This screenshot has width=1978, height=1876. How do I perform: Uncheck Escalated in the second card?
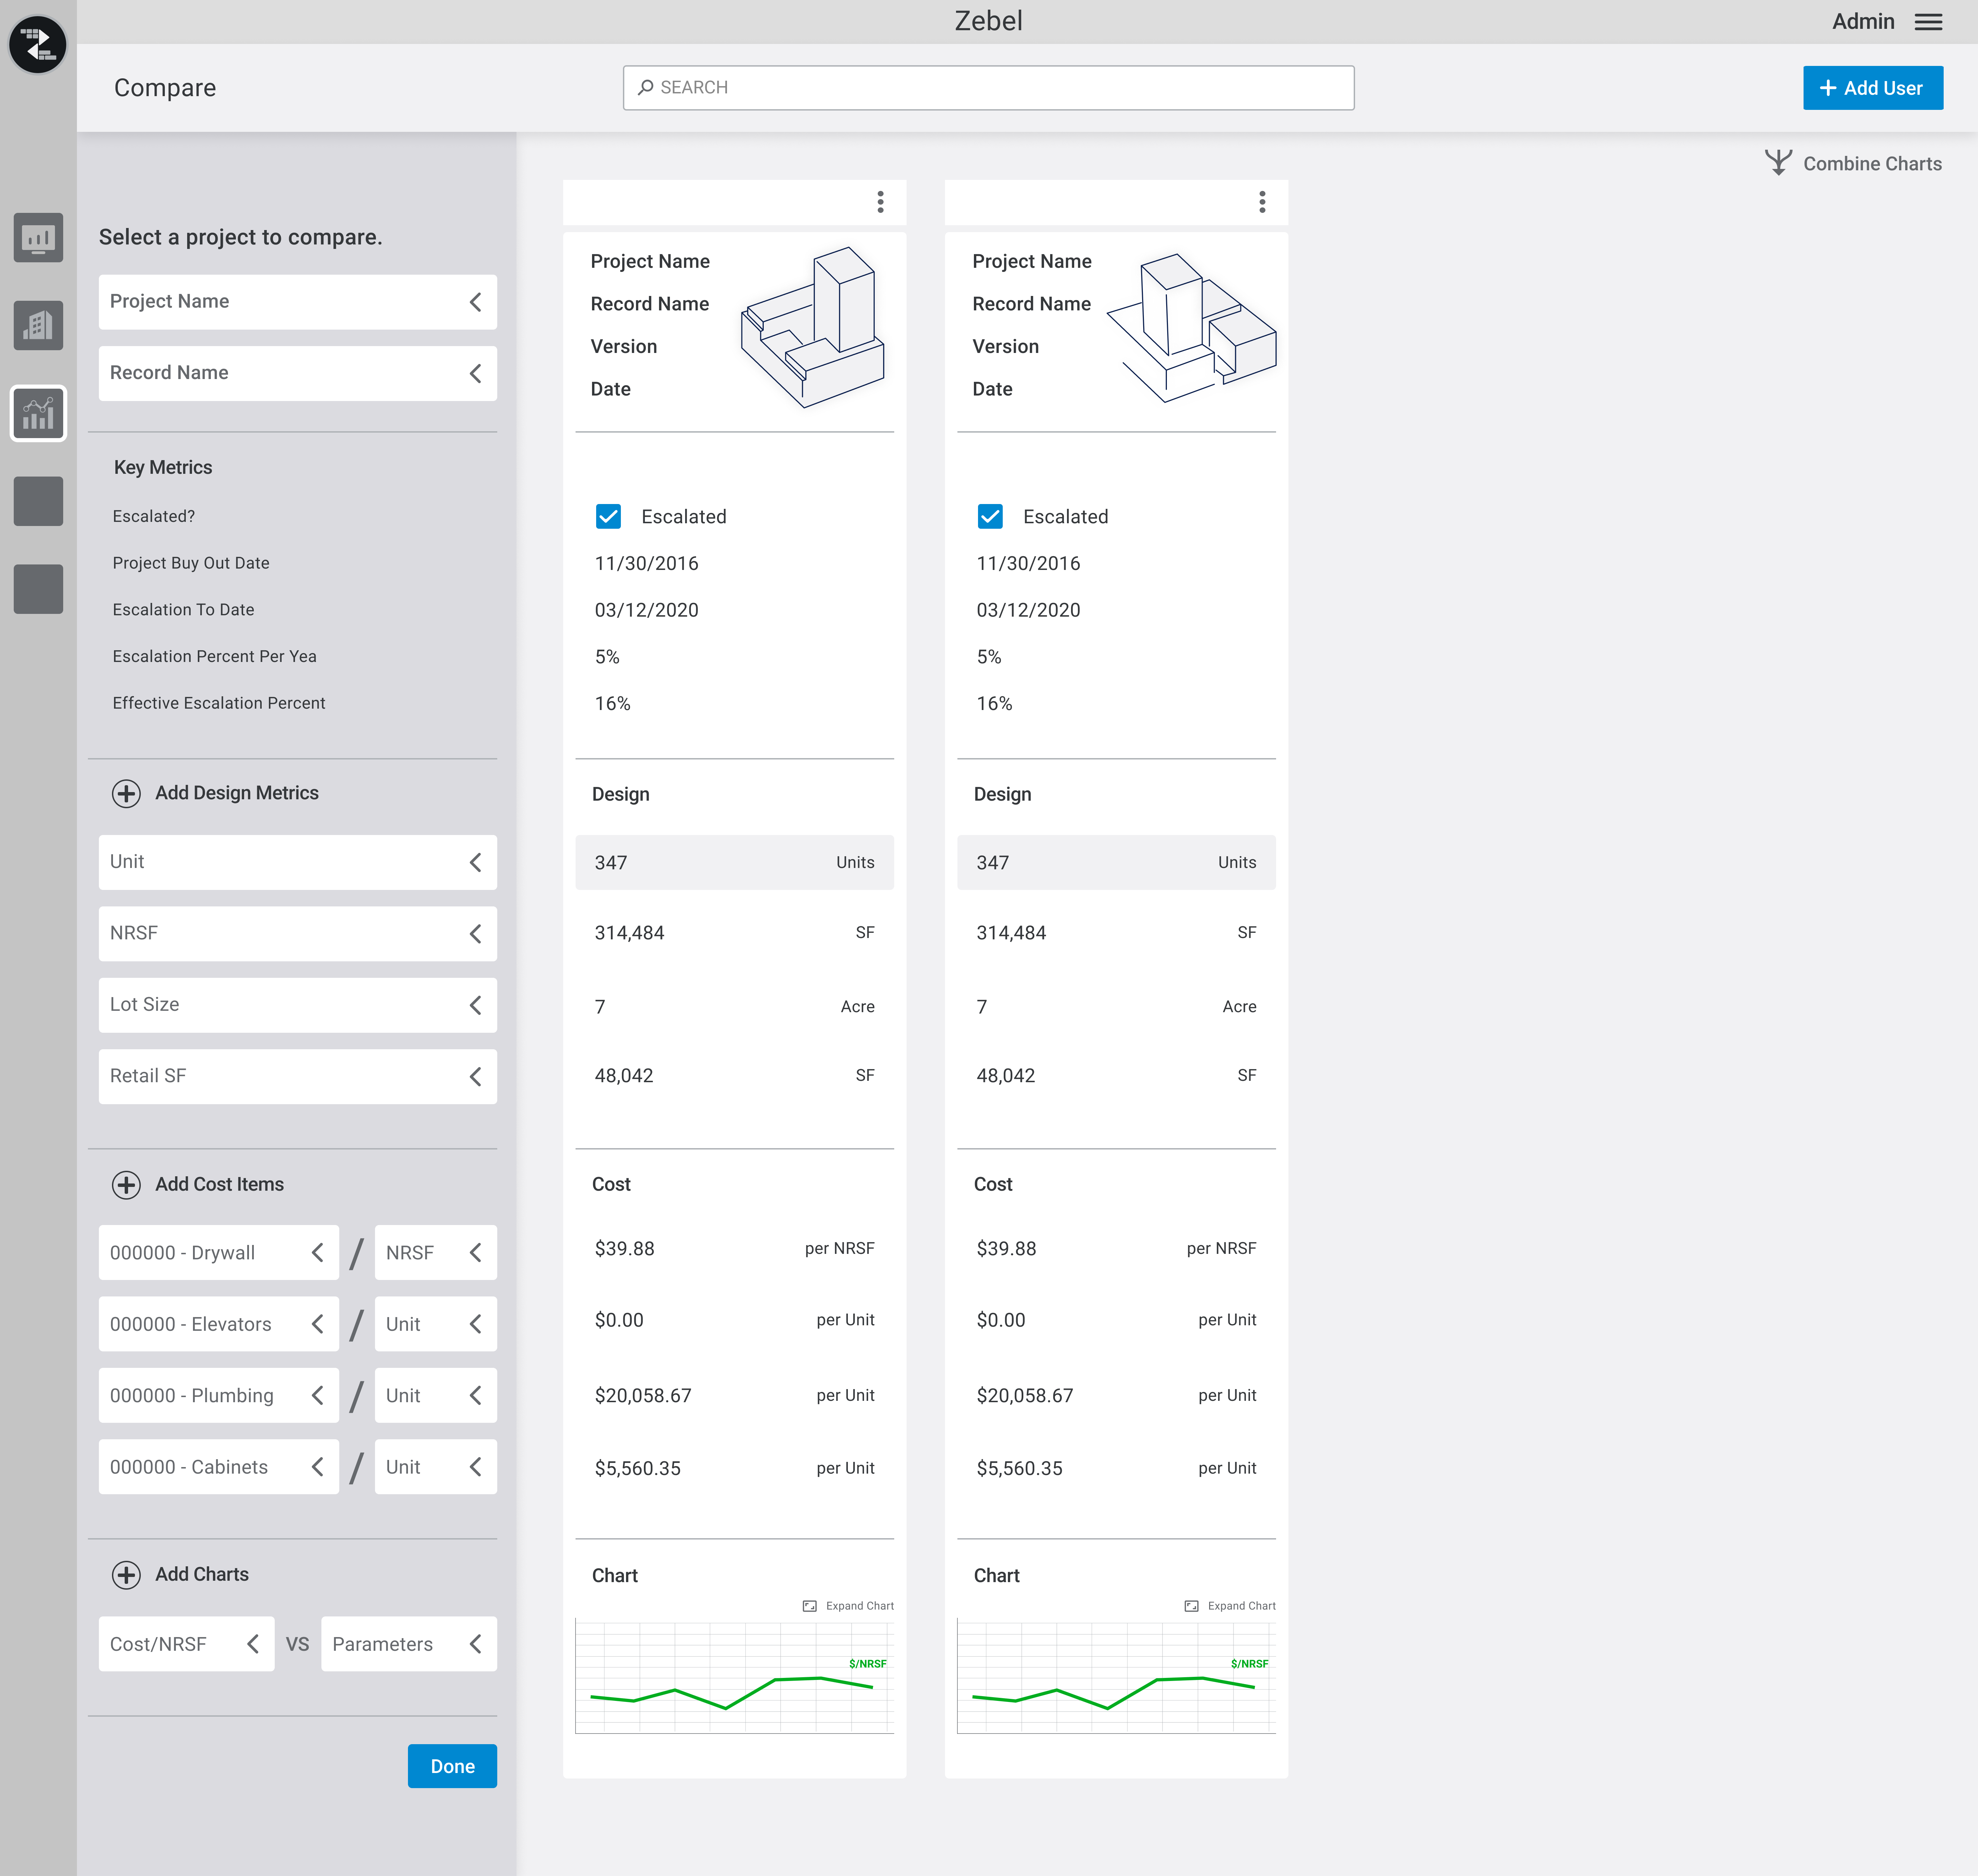click(x=990, y=516)
